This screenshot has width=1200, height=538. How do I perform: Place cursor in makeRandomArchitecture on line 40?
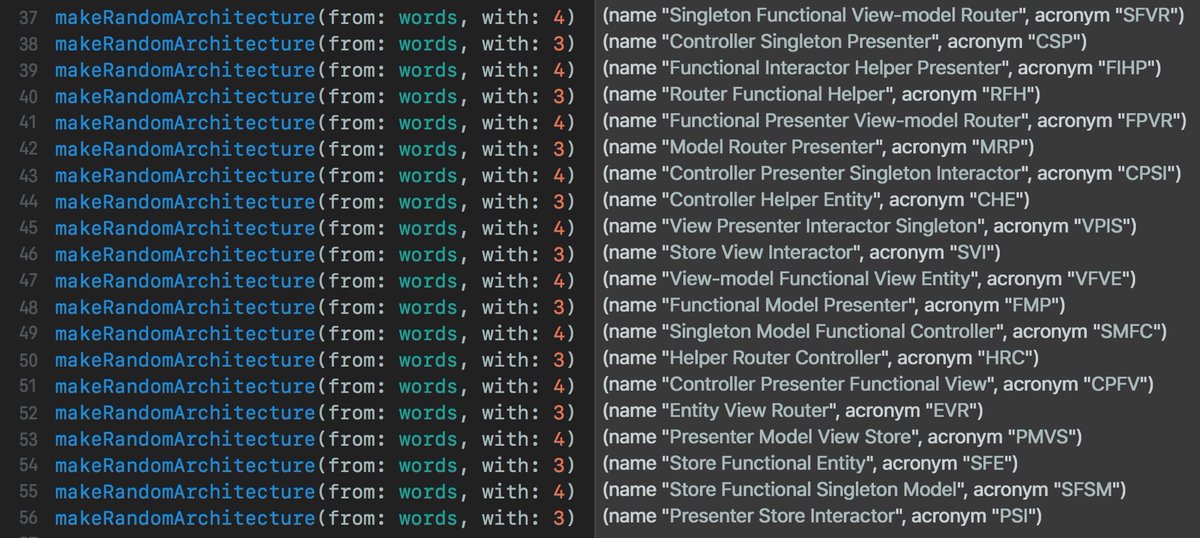184,97
